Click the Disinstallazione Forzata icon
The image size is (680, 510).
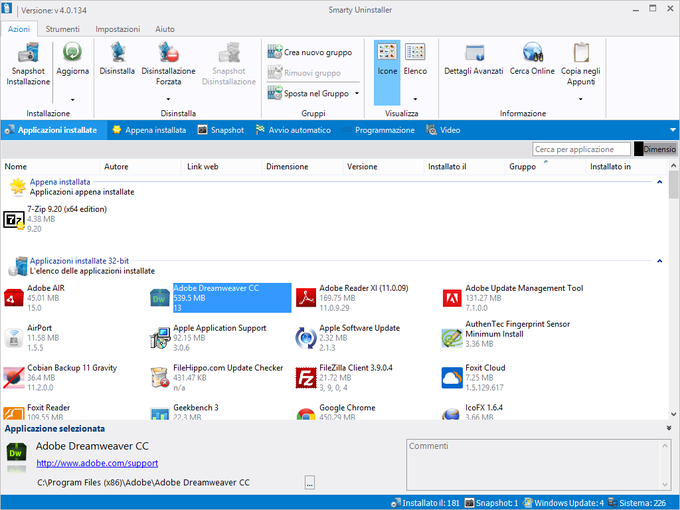tap(168, 52)
